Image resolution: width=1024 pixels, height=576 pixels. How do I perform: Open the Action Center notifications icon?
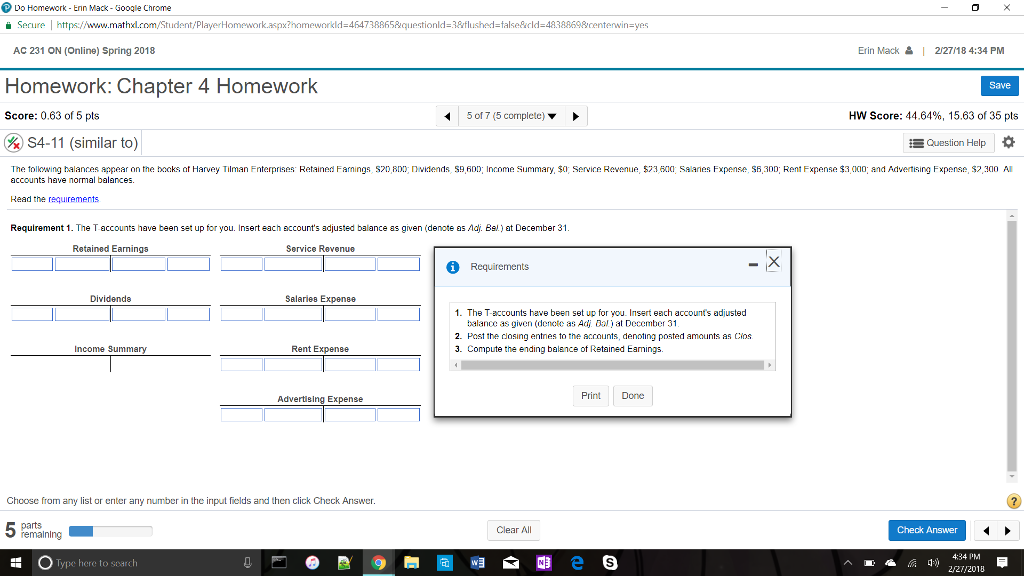[x=1002, y=562]
